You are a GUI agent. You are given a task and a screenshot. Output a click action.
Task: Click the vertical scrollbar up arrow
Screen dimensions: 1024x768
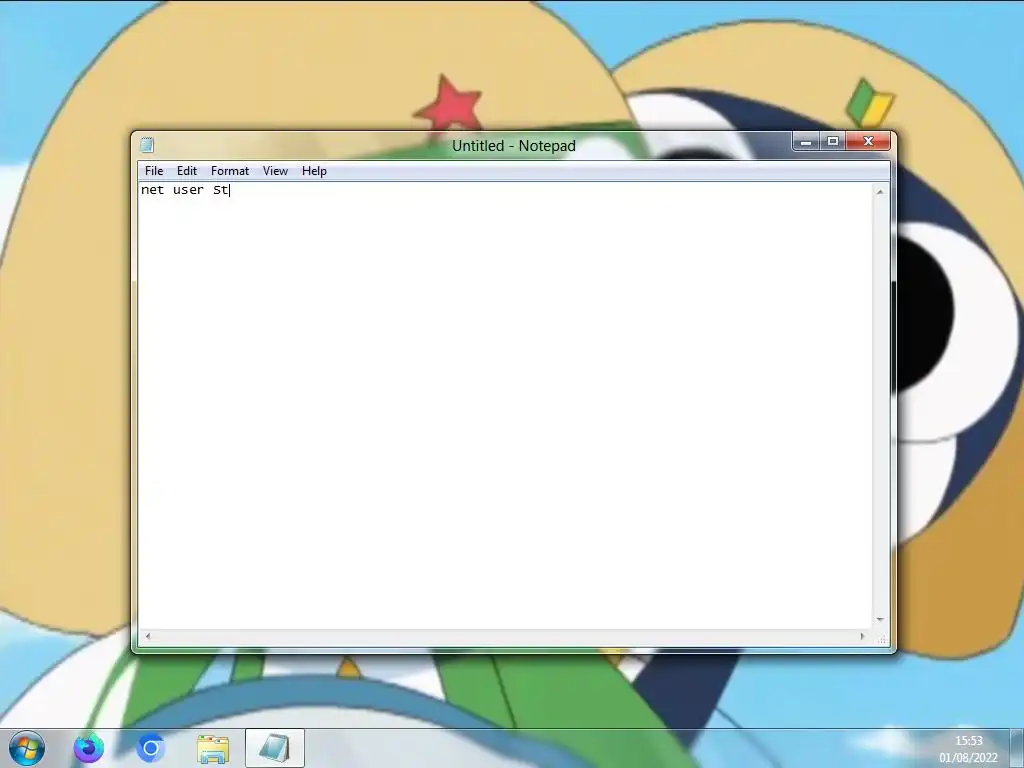point(880,191)
